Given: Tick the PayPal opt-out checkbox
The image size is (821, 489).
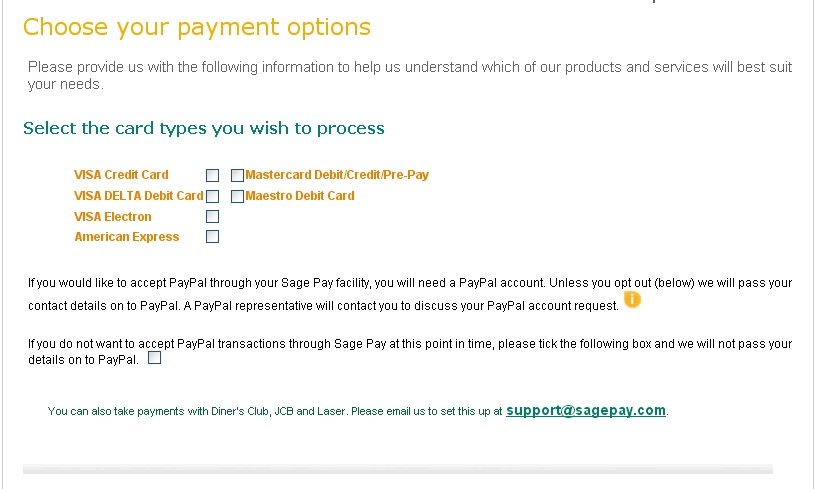Looking at the screenshot, I should [154, 358].
